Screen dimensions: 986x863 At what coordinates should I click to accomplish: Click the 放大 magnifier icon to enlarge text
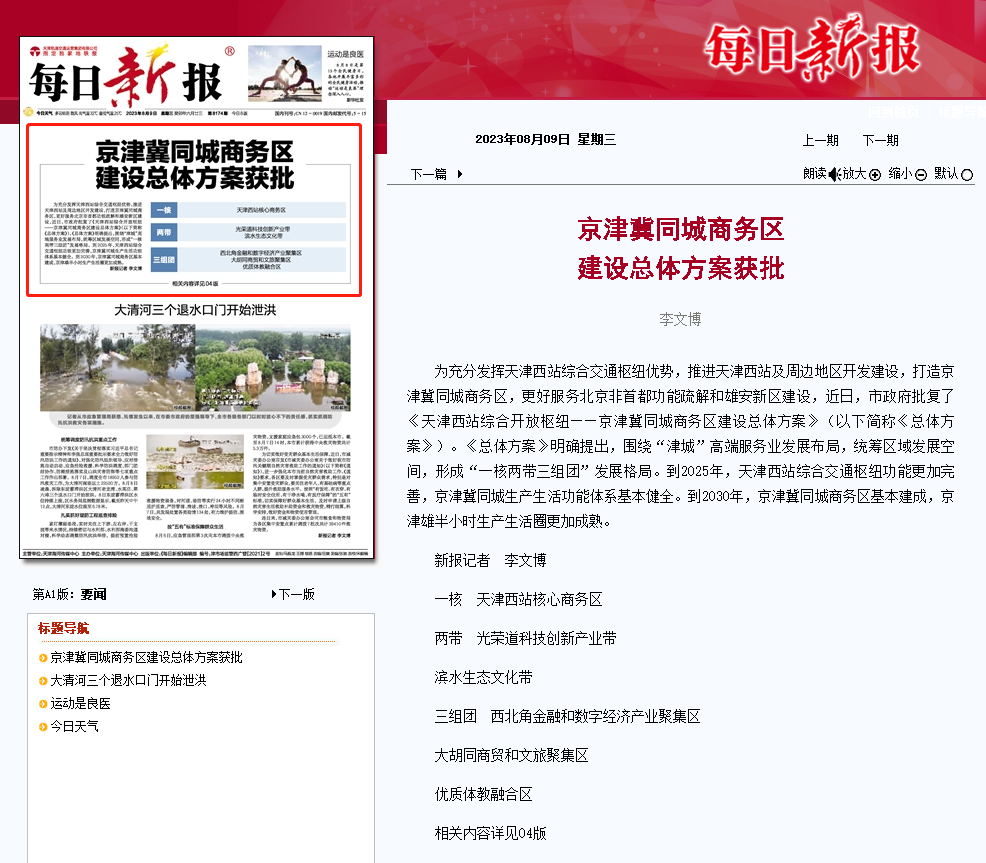tap(875, 174)
